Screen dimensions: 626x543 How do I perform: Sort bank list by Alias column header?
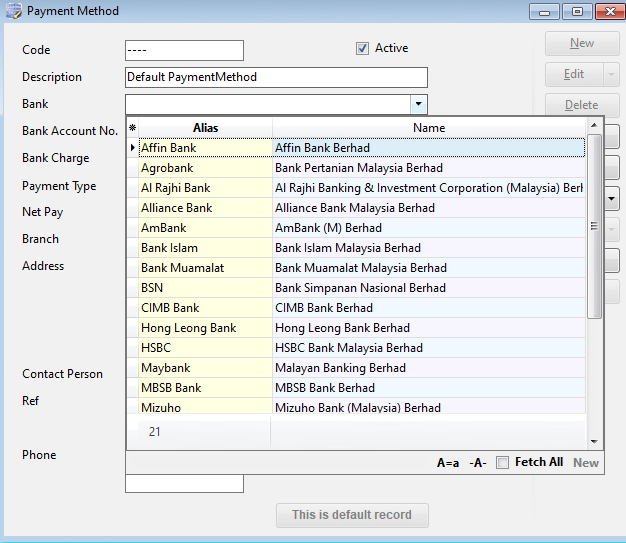click(205, 128)
